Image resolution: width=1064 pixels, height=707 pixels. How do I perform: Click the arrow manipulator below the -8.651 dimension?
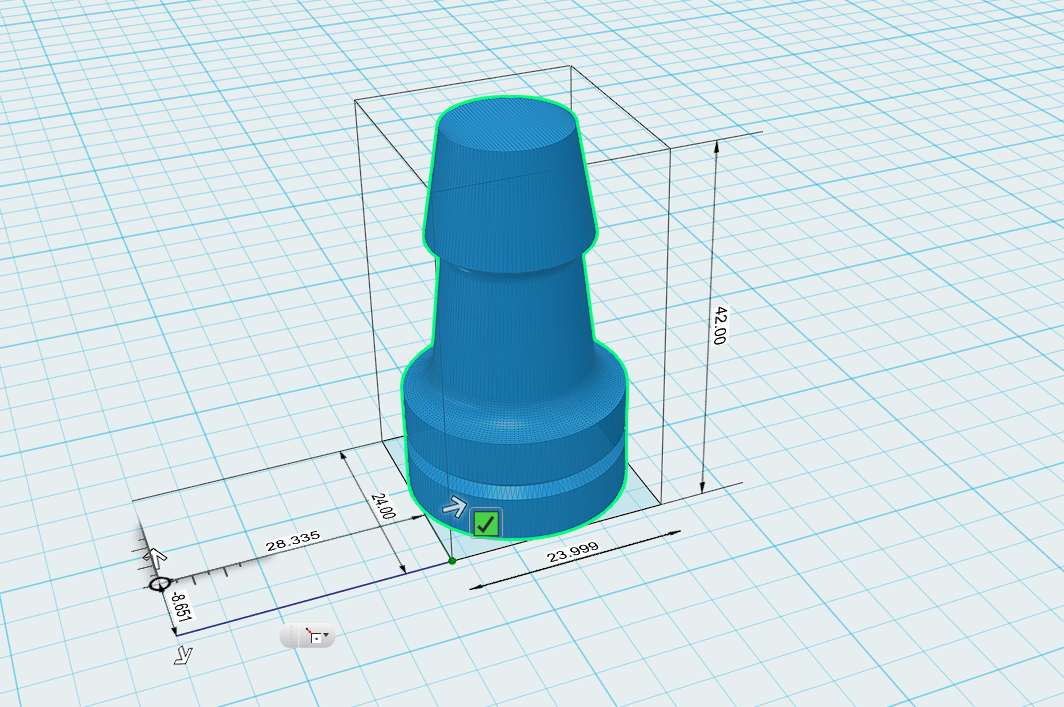(184, 655)
